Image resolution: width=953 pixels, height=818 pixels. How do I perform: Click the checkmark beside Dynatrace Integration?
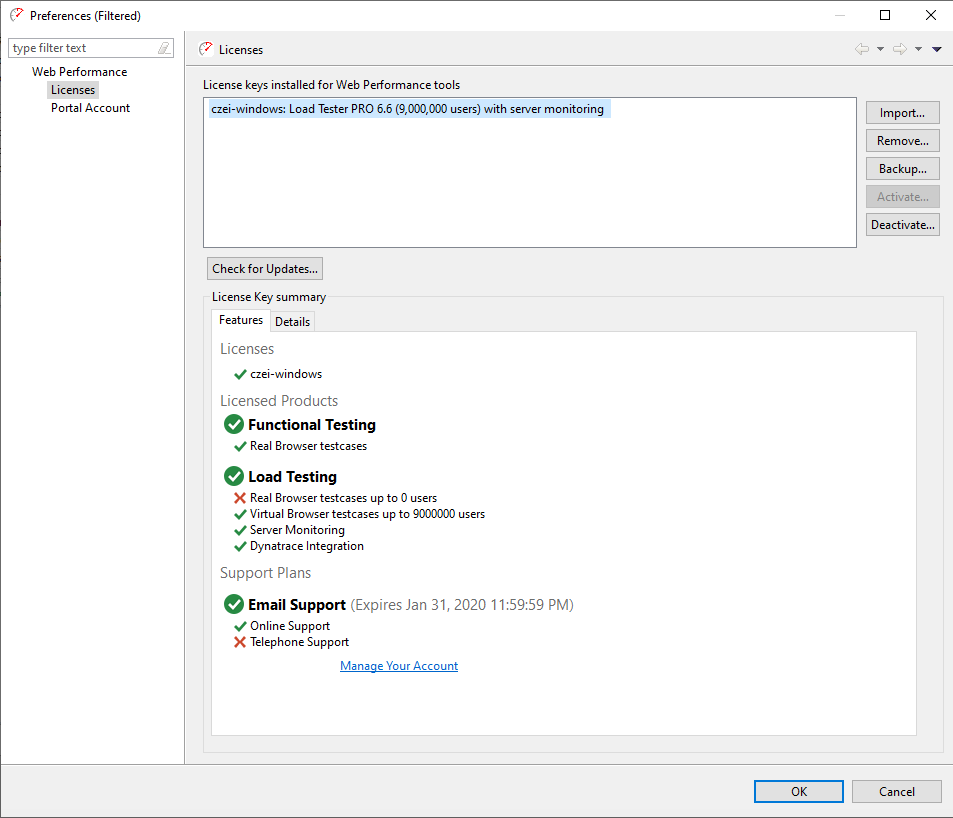tap(240, 547)
